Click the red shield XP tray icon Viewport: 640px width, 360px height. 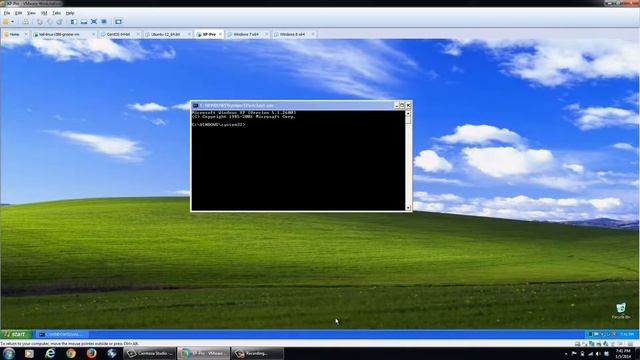point(614,334)
